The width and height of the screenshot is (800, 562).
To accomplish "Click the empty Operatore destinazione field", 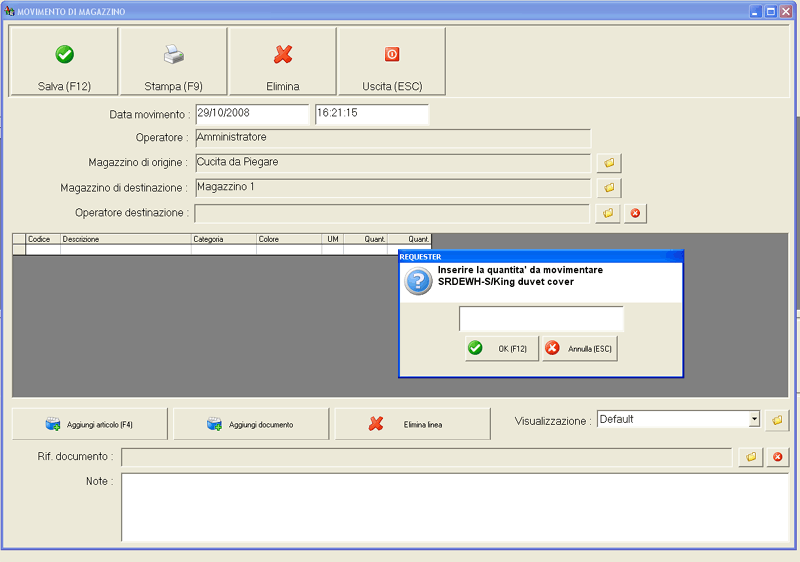I will click(392, 213).
